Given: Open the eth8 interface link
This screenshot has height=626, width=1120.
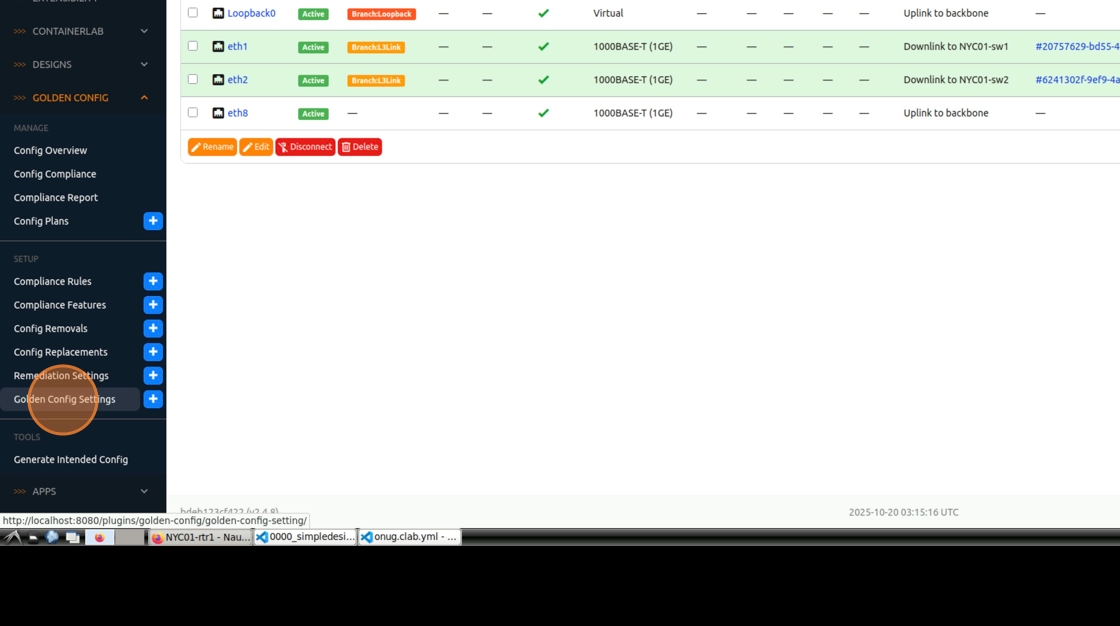Looking at the screenshot, I should (237, 113).
